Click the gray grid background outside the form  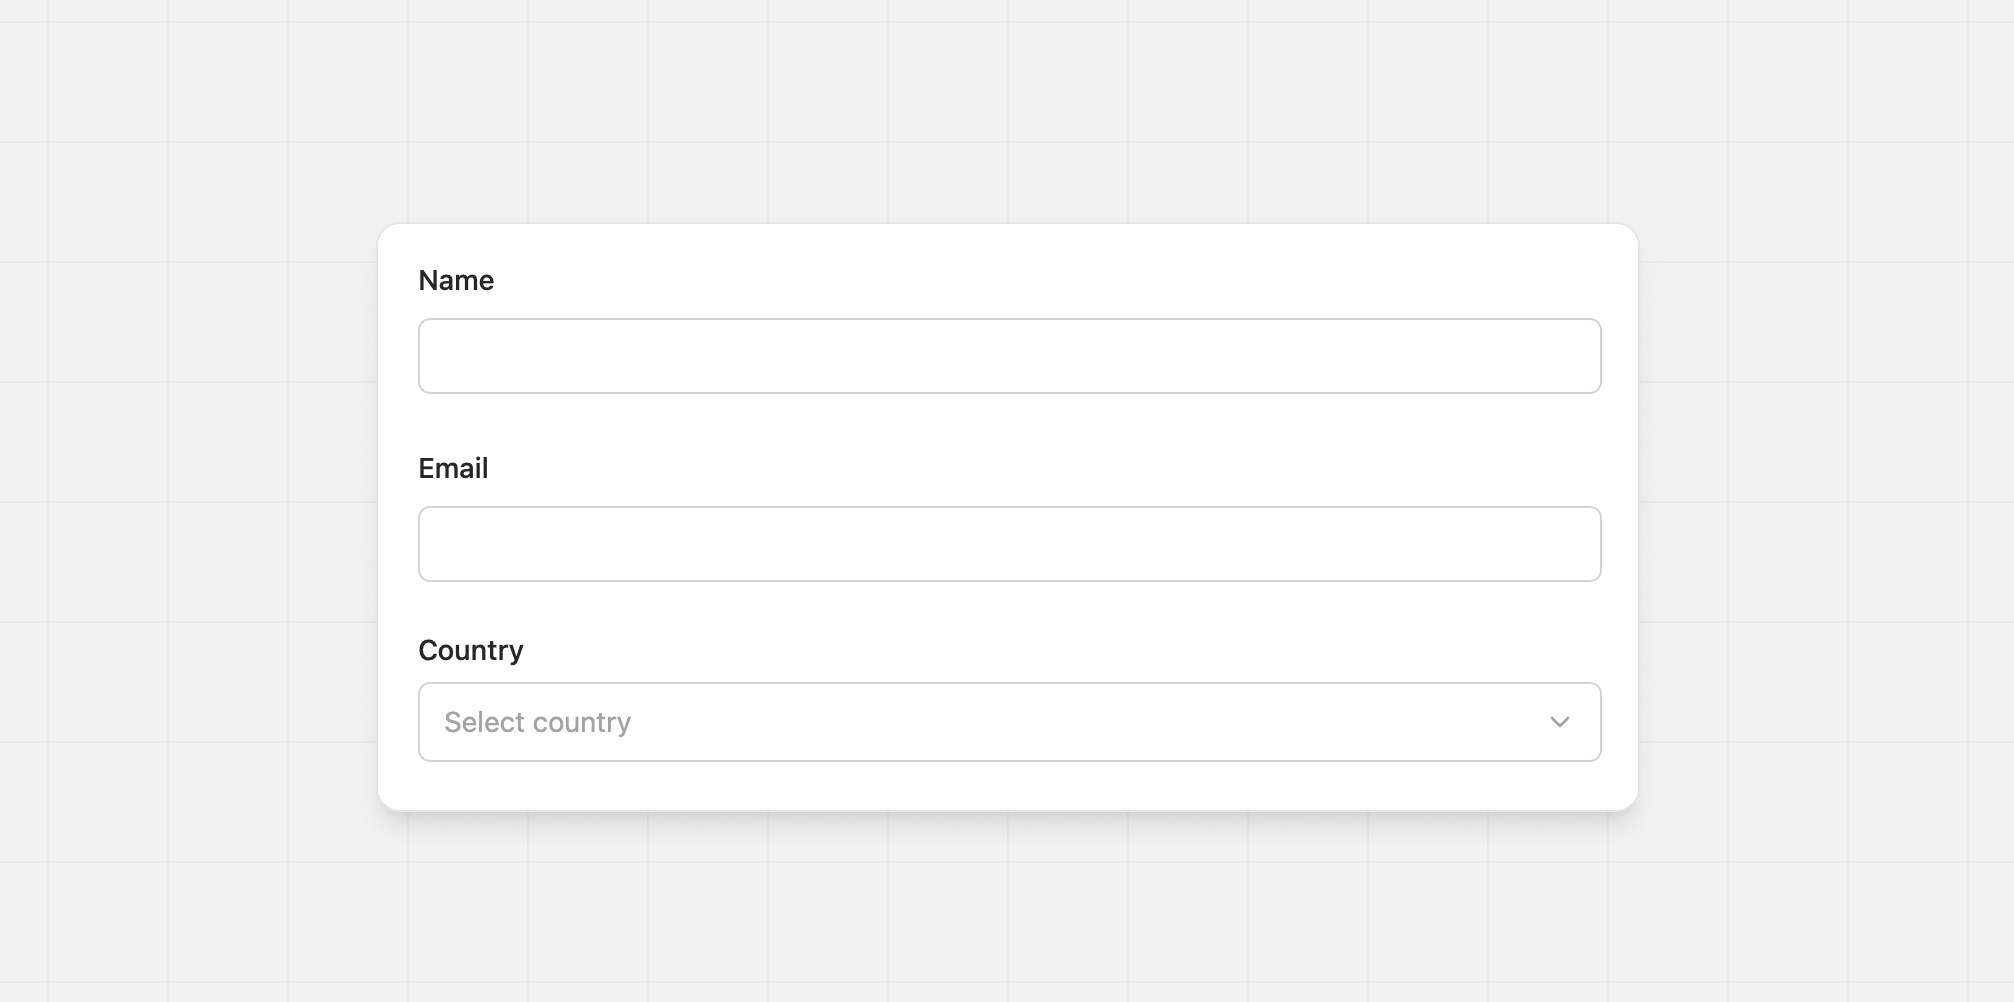click(x=200, y=500)
